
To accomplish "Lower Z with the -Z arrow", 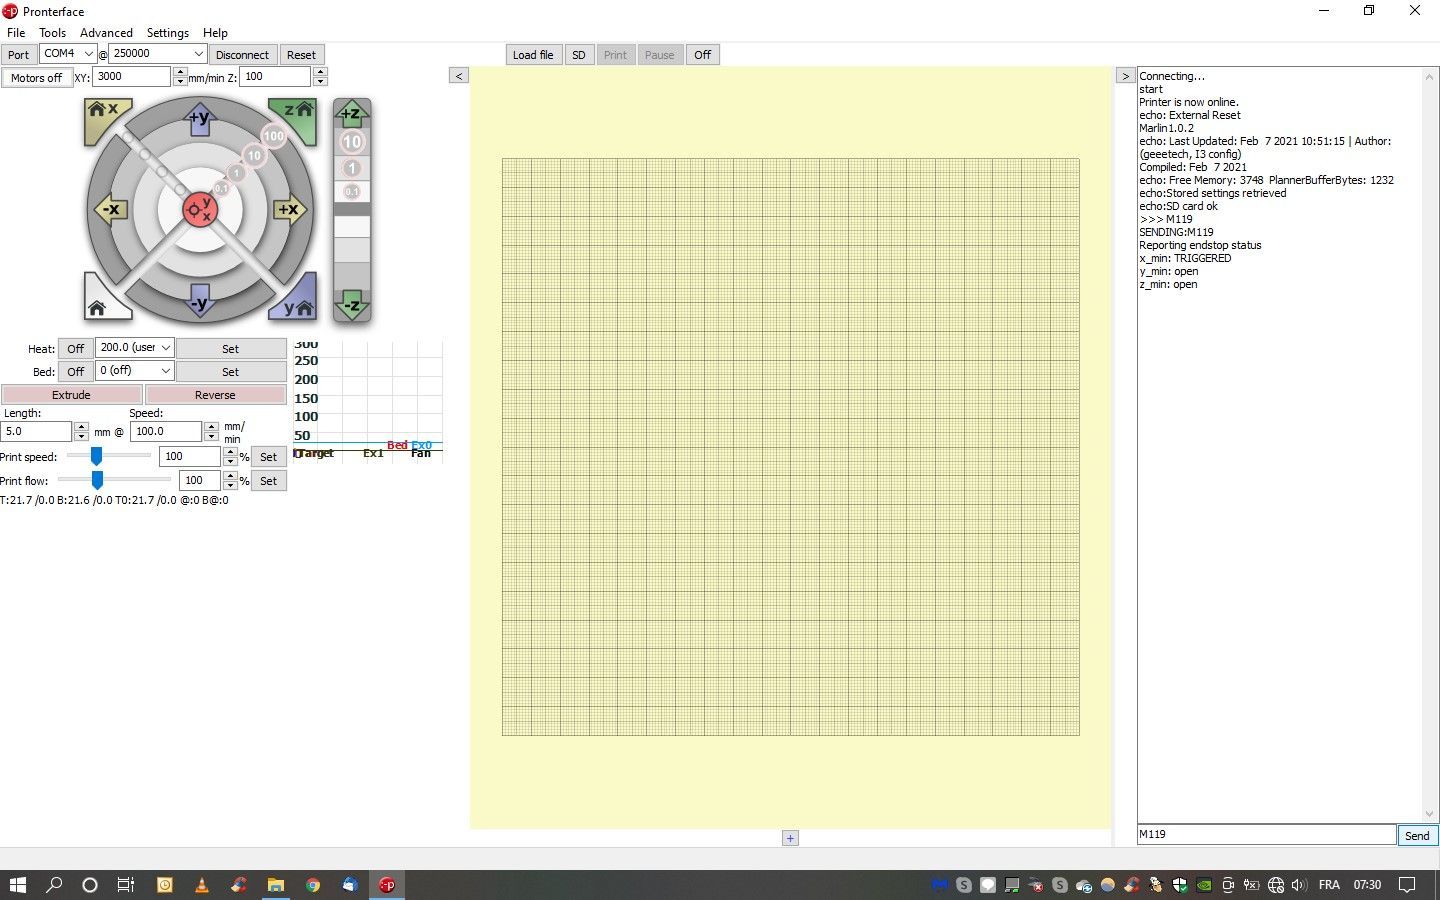I will (351, 305).
